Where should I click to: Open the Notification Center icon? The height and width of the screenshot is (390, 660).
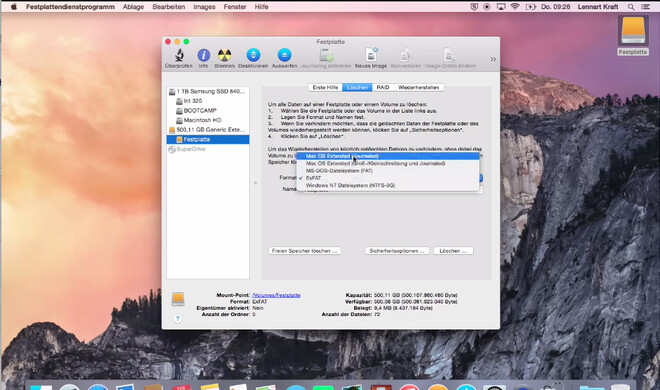(x=645, y=7)
